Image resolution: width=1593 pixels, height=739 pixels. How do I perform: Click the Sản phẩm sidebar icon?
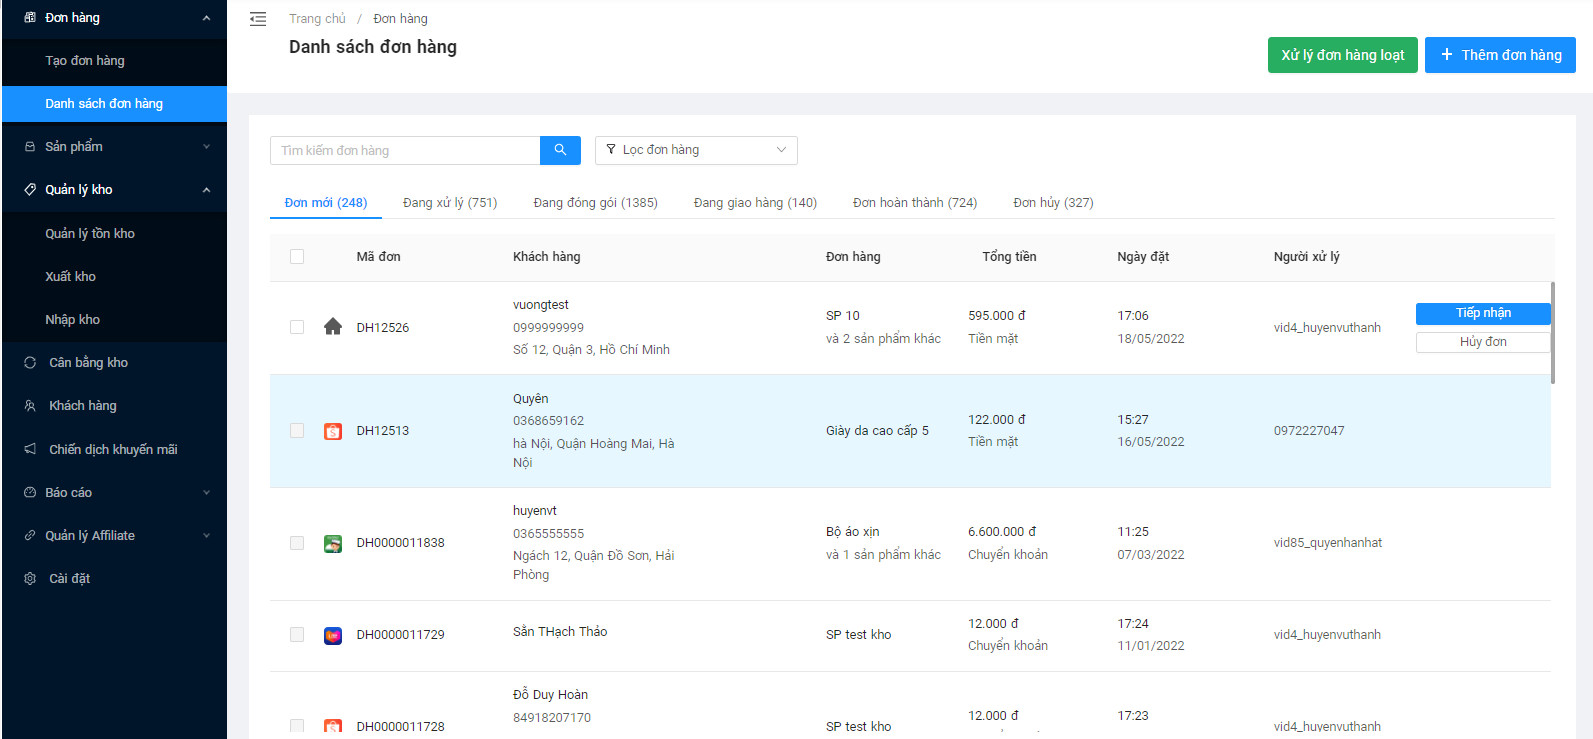pos(30,147)
